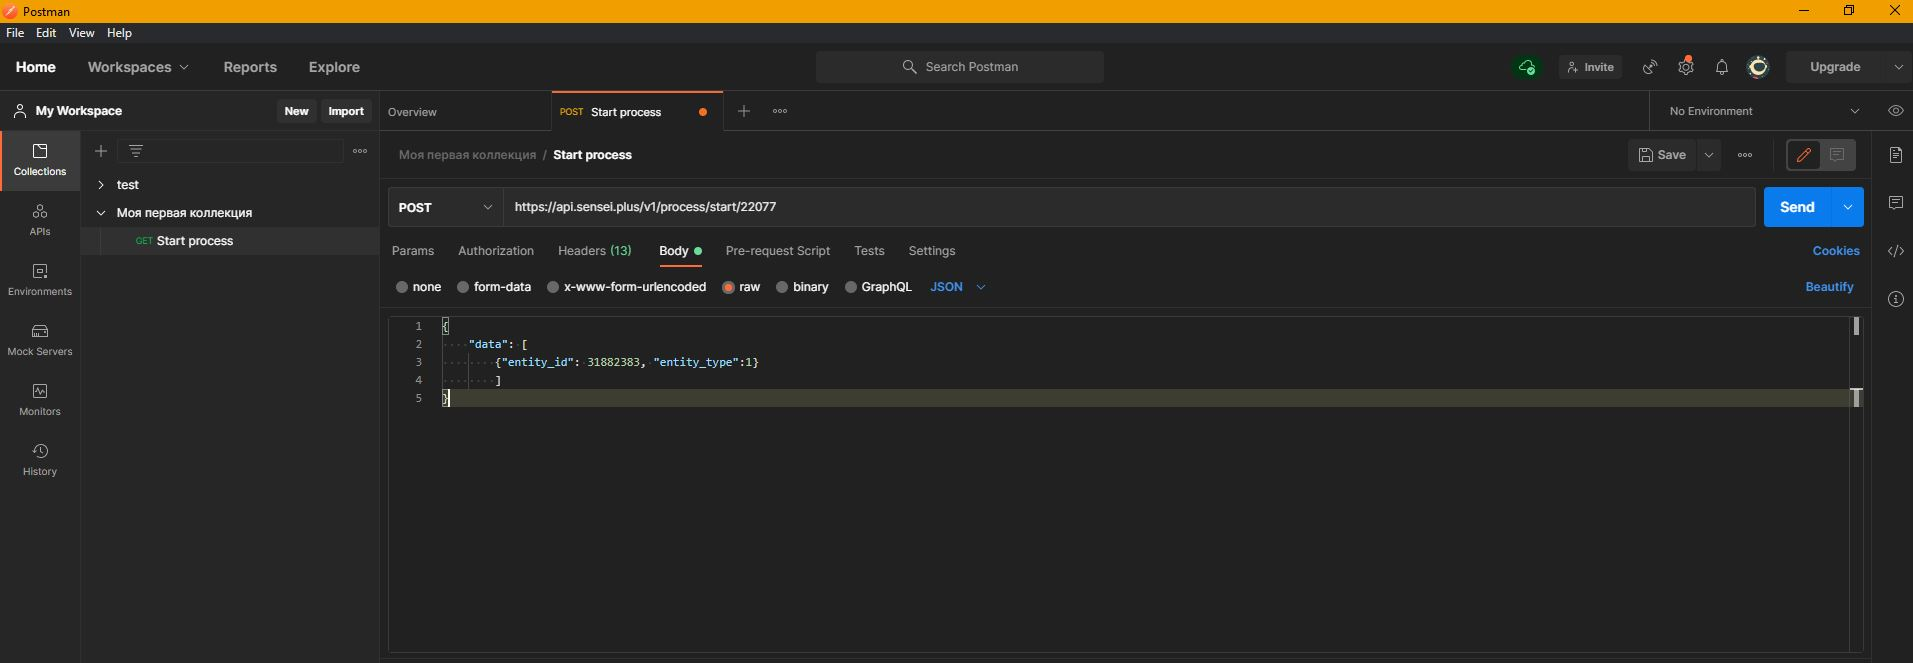This screenshot has height=663, width=1913.
Task: Open the request info icon
Action: point(1896,299)
